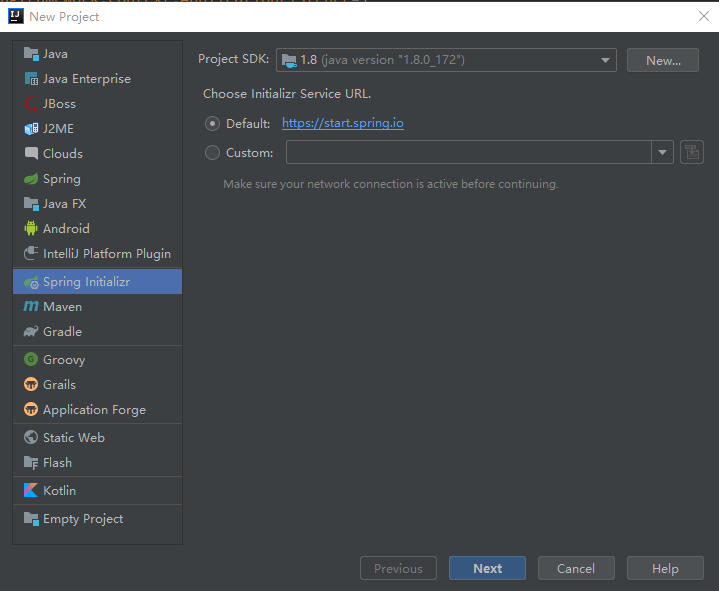Screen dimensions: 719x591
Task: Click the icon button beside Custom URL field
Action: pos(692,152)
